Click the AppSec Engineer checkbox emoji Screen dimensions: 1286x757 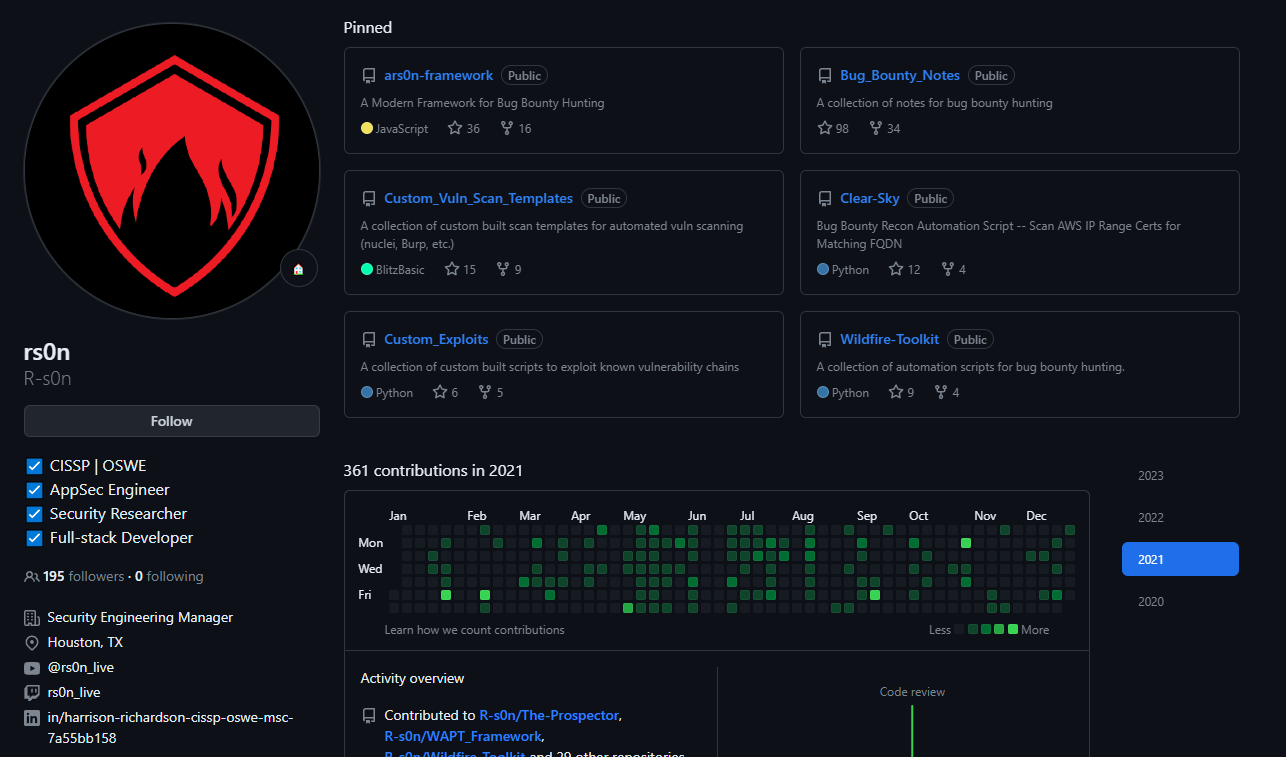34,490
